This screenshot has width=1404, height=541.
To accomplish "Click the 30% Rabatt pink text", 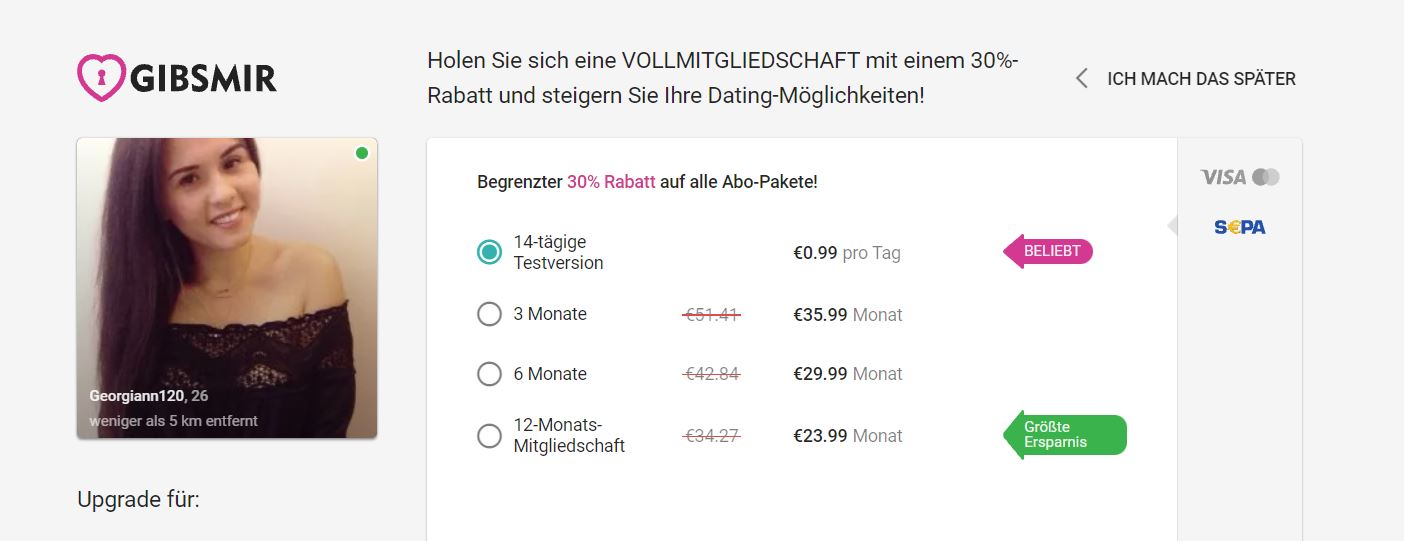I will pos(611,182).
